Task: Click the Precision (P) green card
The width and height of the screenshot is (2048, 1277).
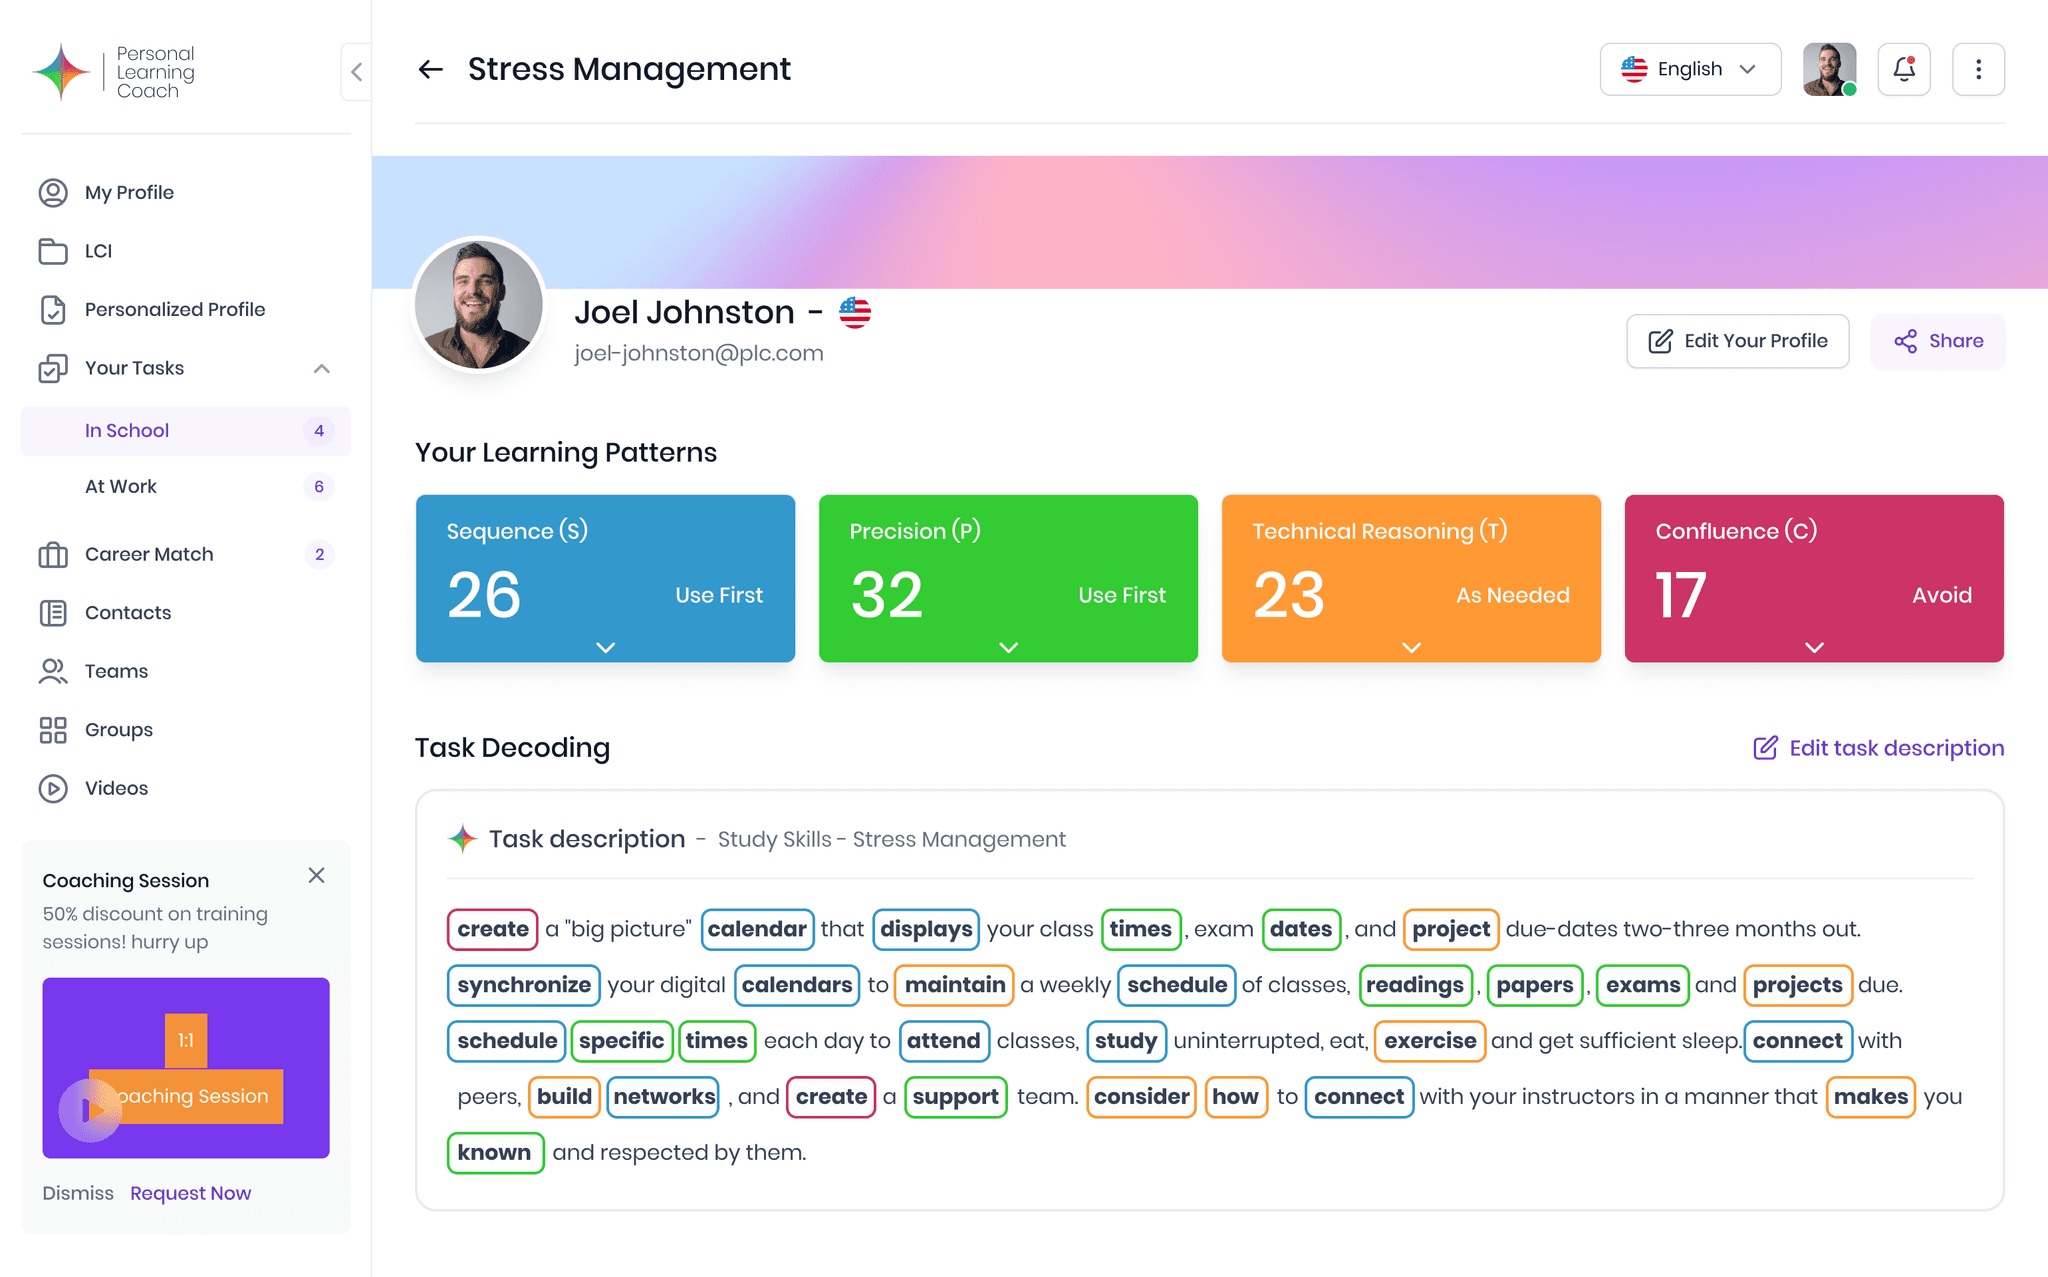Action: pos(1008,578)
